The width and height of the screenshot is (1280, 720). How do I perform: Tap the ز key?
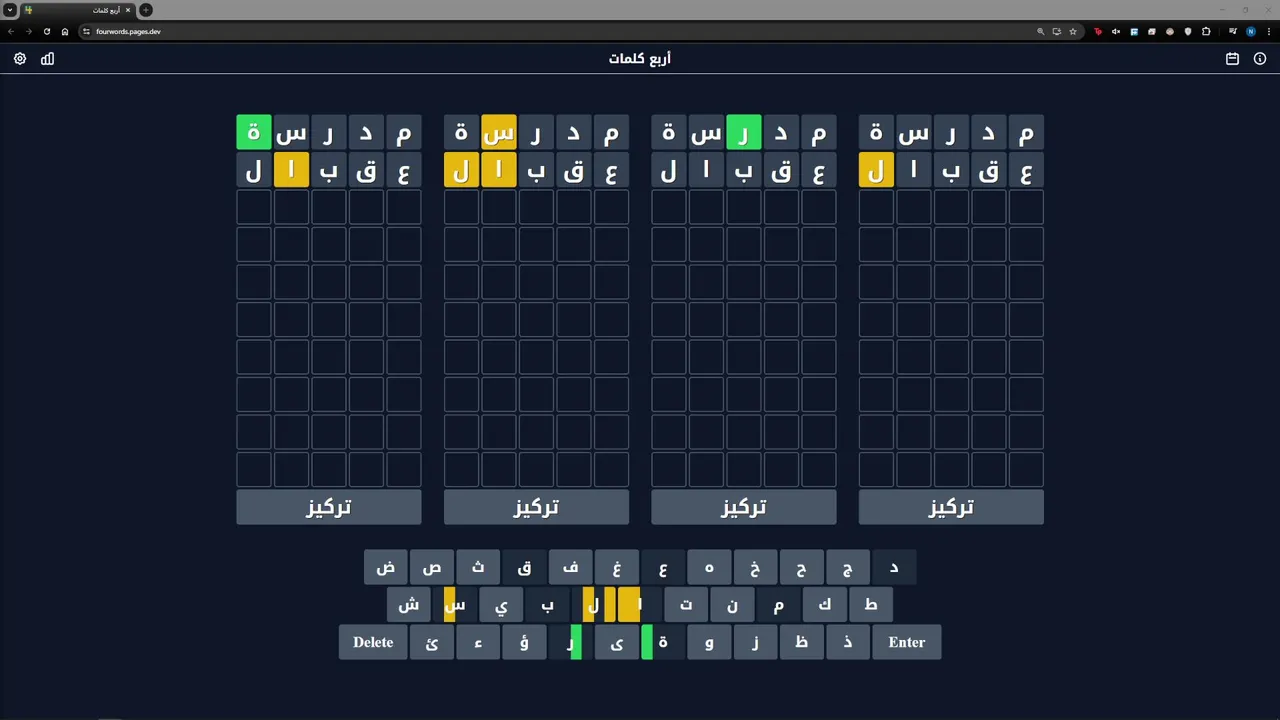click(x=755, y=642)
